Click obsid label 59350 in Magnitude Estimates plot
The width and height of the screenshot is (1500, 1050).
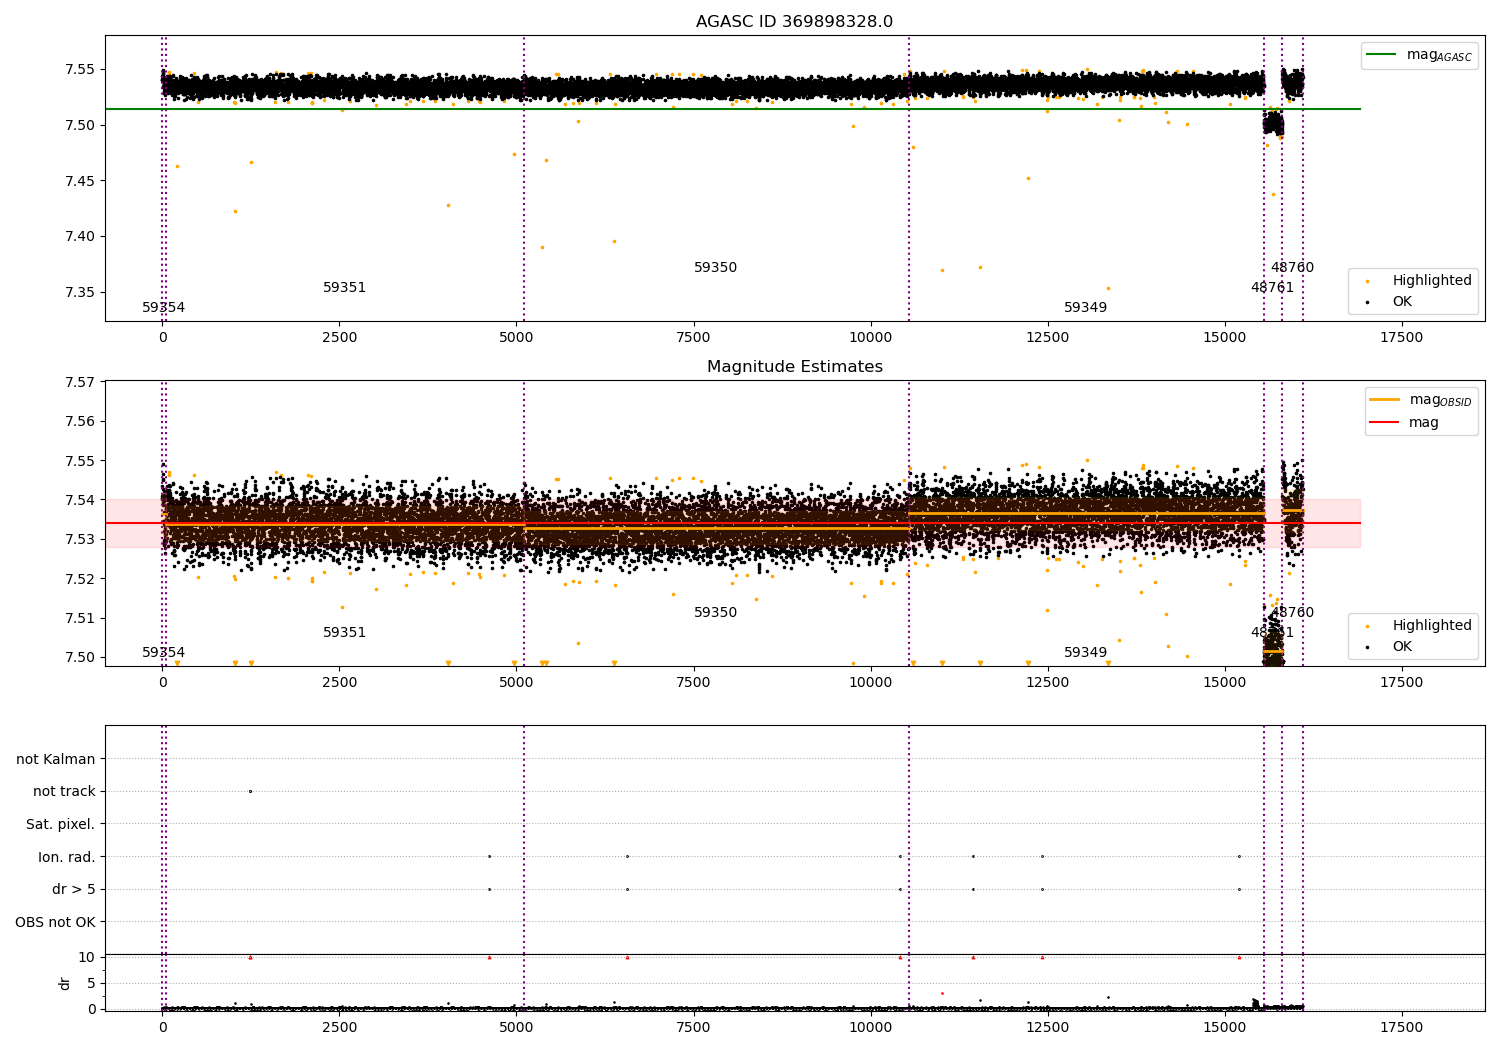[715, 613]
